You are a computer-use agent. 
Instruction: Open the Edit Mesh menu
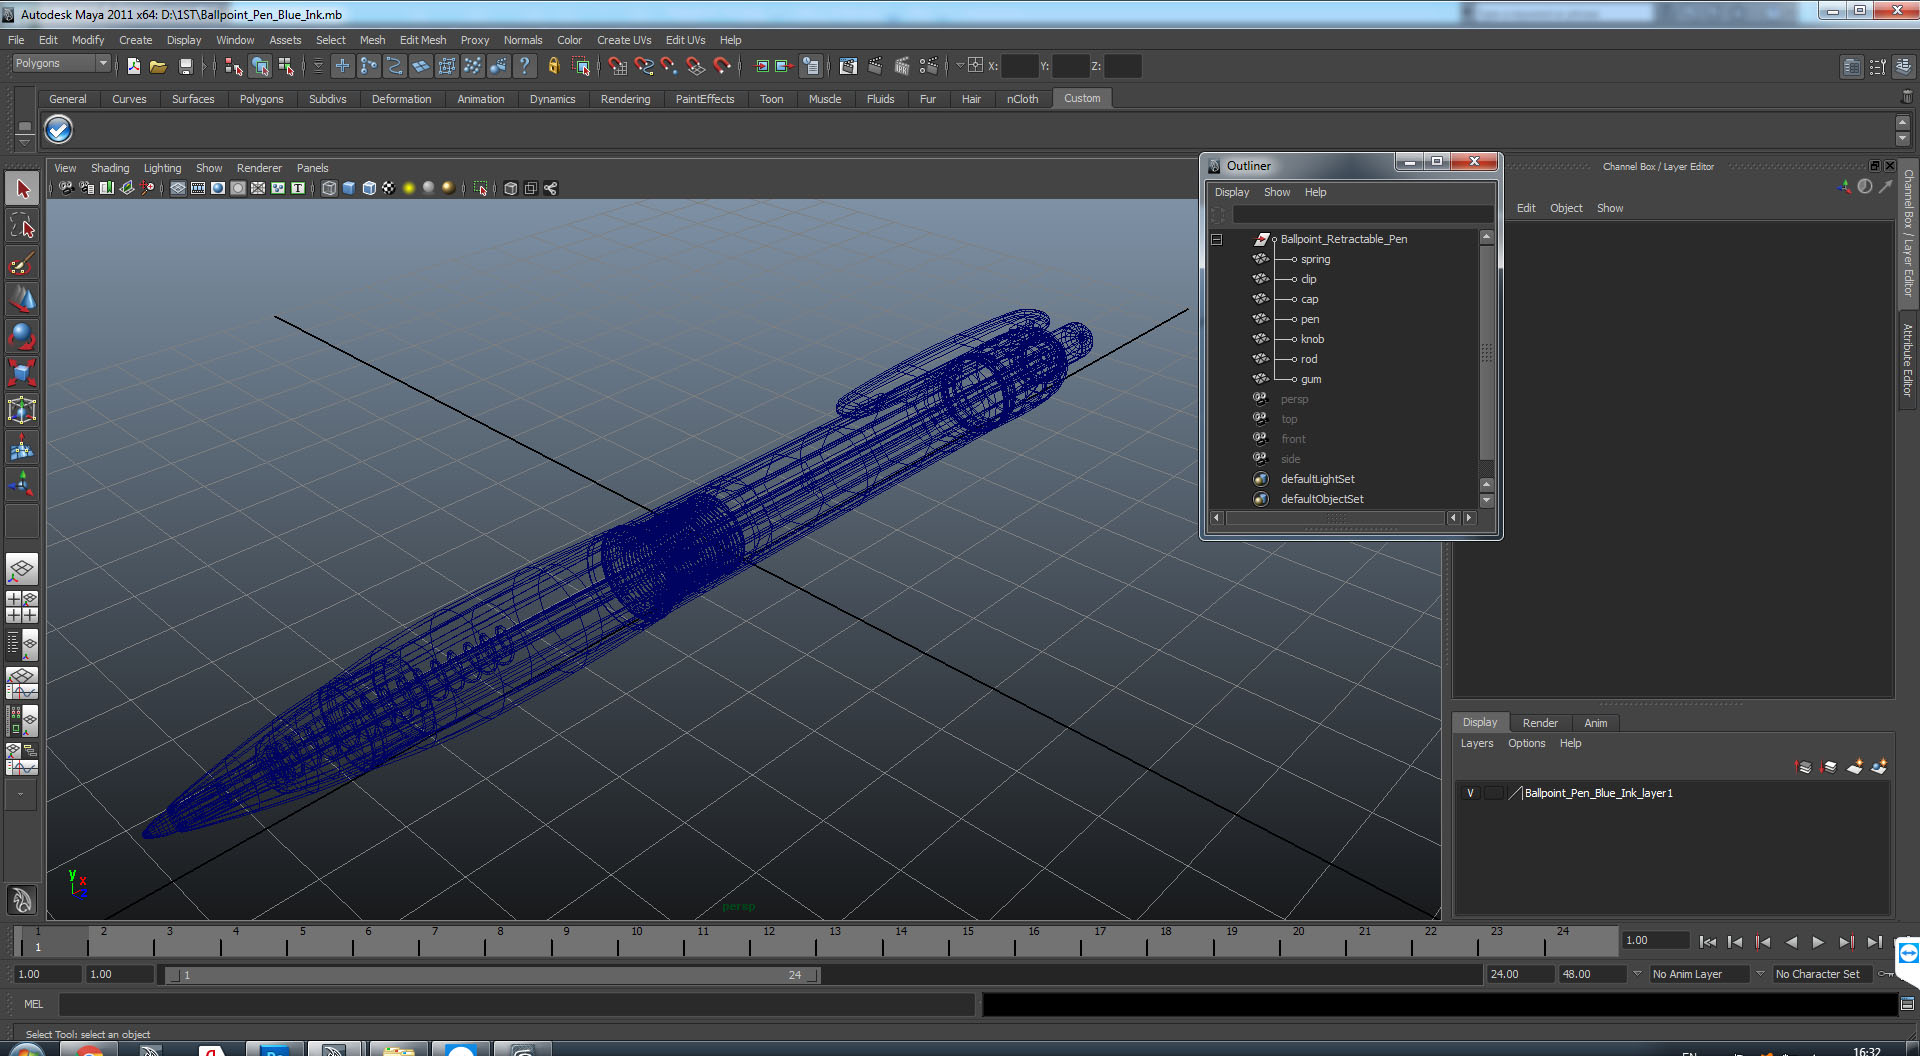click(423, 40)
